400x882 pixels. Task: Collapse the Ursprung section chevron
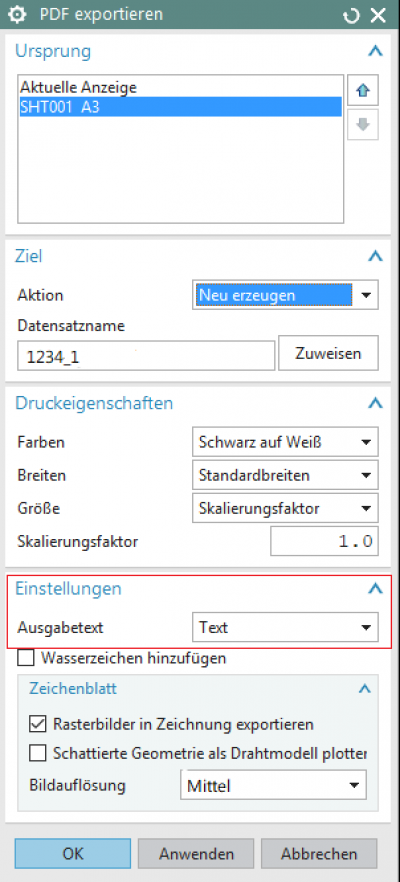pyautogui.click(x=375, y=51)
